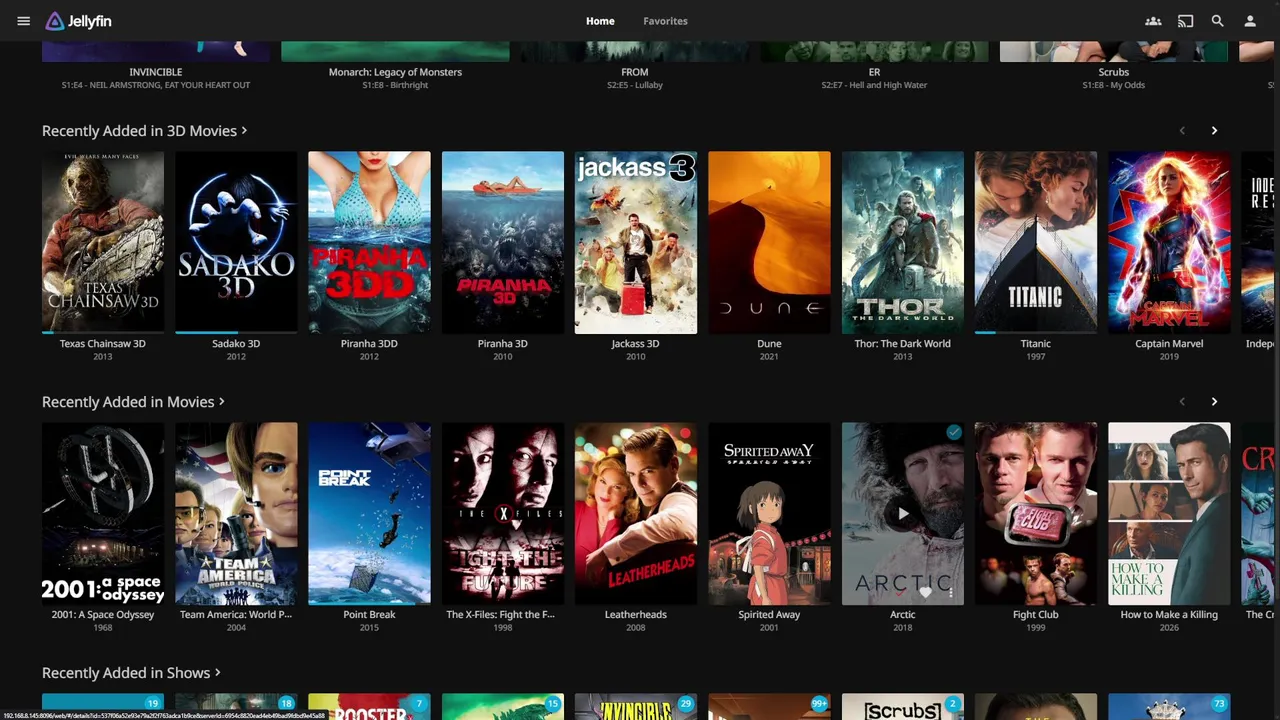Click the ER series title link

pos(874,72)
